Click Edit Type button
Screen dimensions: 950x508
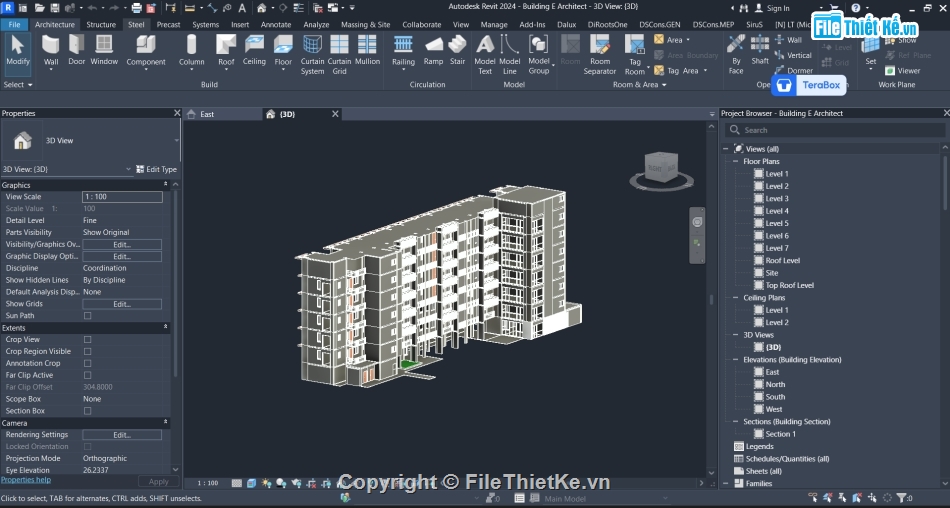coord(156,169)
